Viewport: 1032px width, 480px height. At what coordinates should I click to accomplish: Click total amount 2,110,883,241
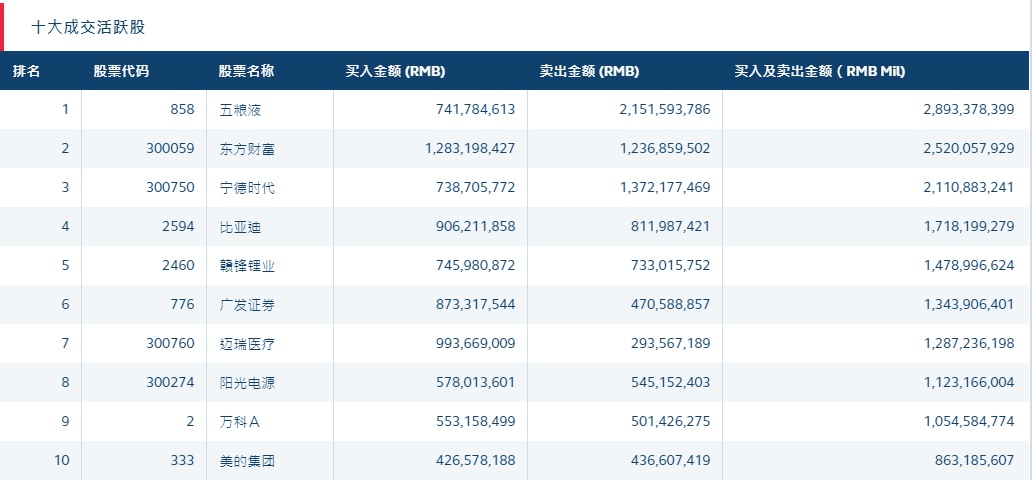[969, 187]
